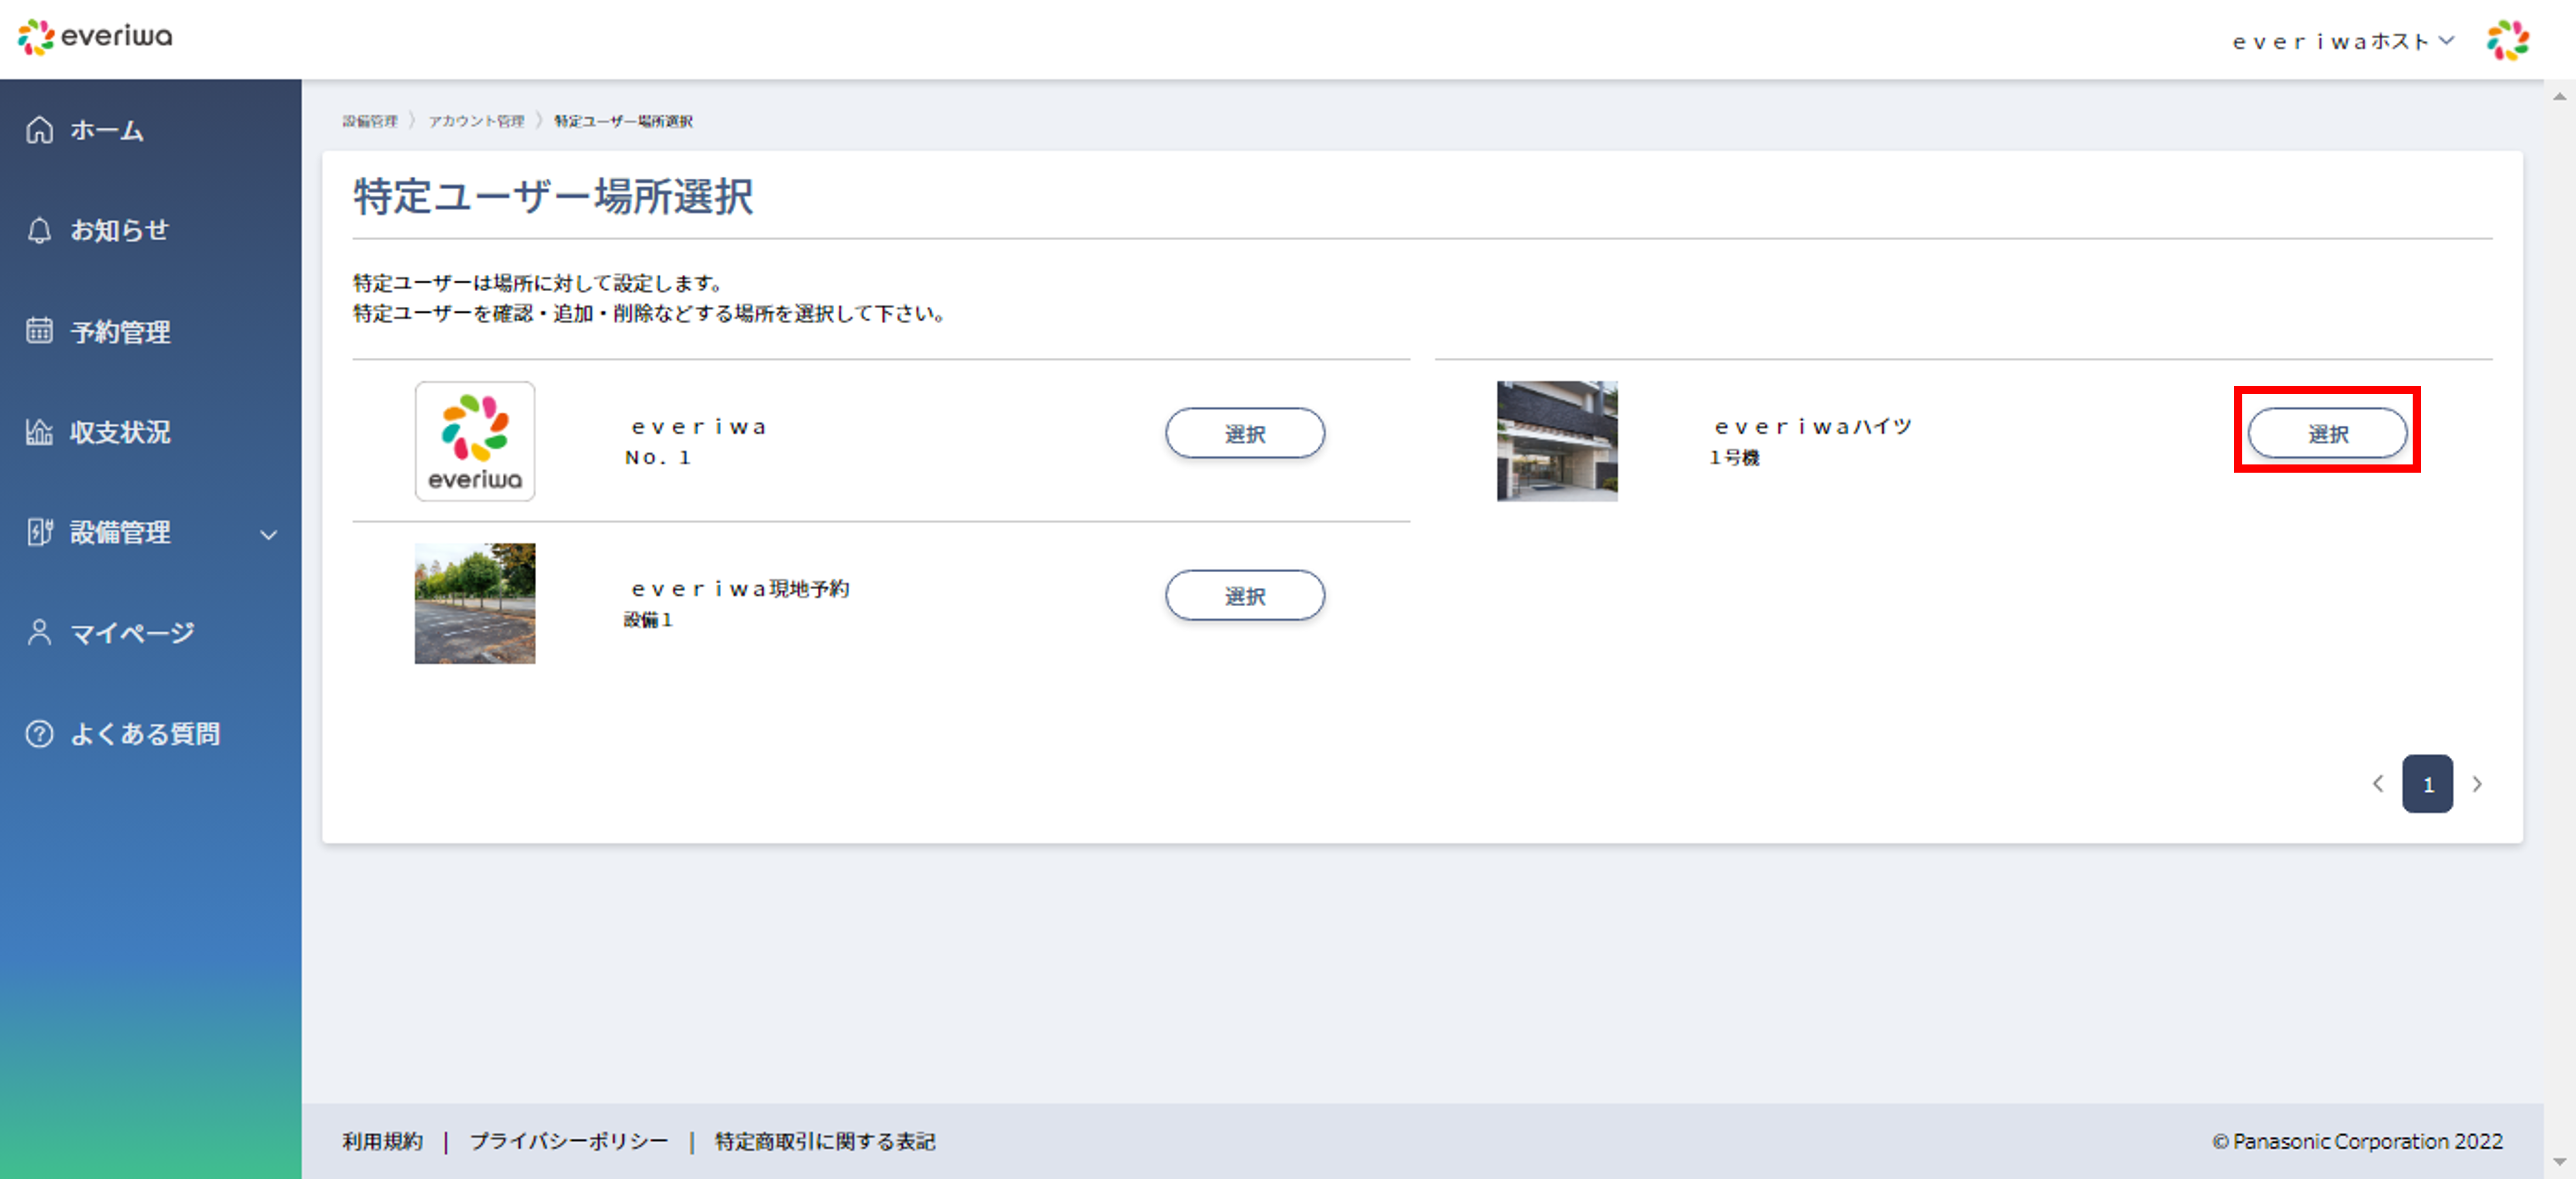Click the person icon for マイページ
This screenshot has height=1179, width=2576.
click(x=39, y=633)
